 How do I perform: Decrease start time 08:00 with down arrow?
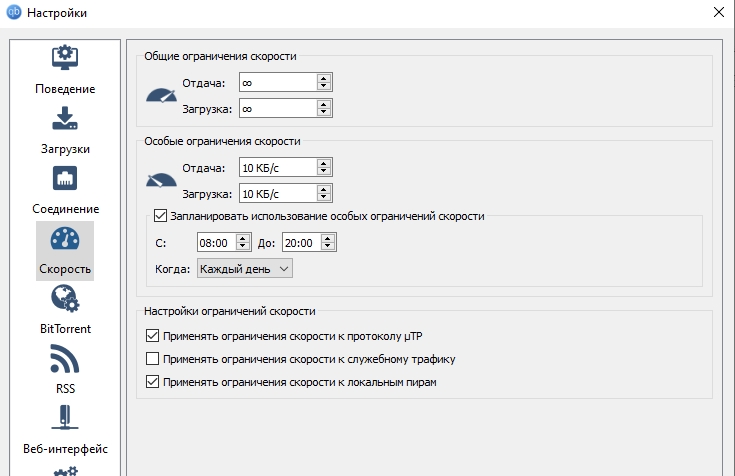pyautogui.click(x=243, y=247)
